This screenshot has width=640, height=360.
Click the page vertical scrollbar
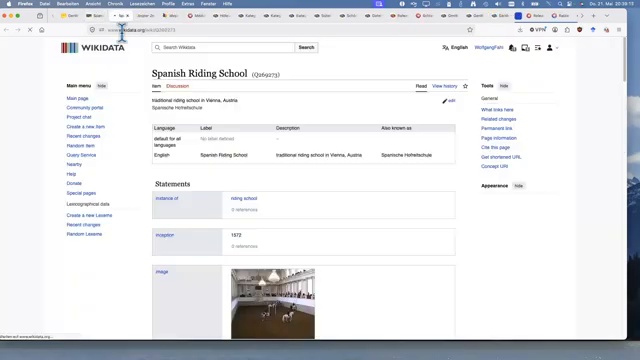[624, 59]
